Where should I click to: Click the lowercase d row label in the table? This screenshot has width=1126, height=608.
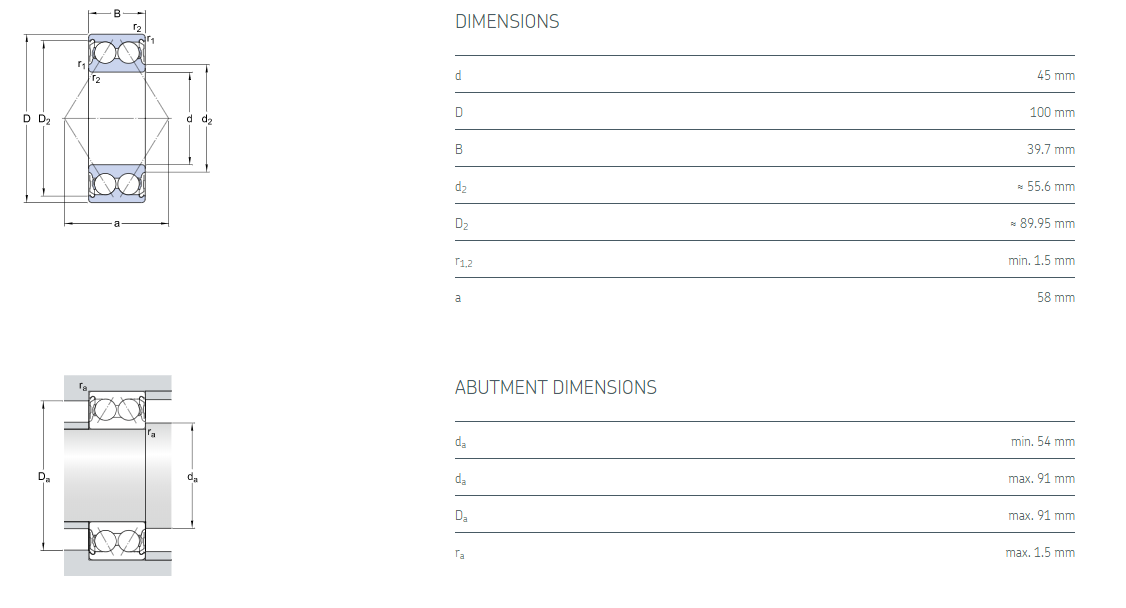click(458, 75)
